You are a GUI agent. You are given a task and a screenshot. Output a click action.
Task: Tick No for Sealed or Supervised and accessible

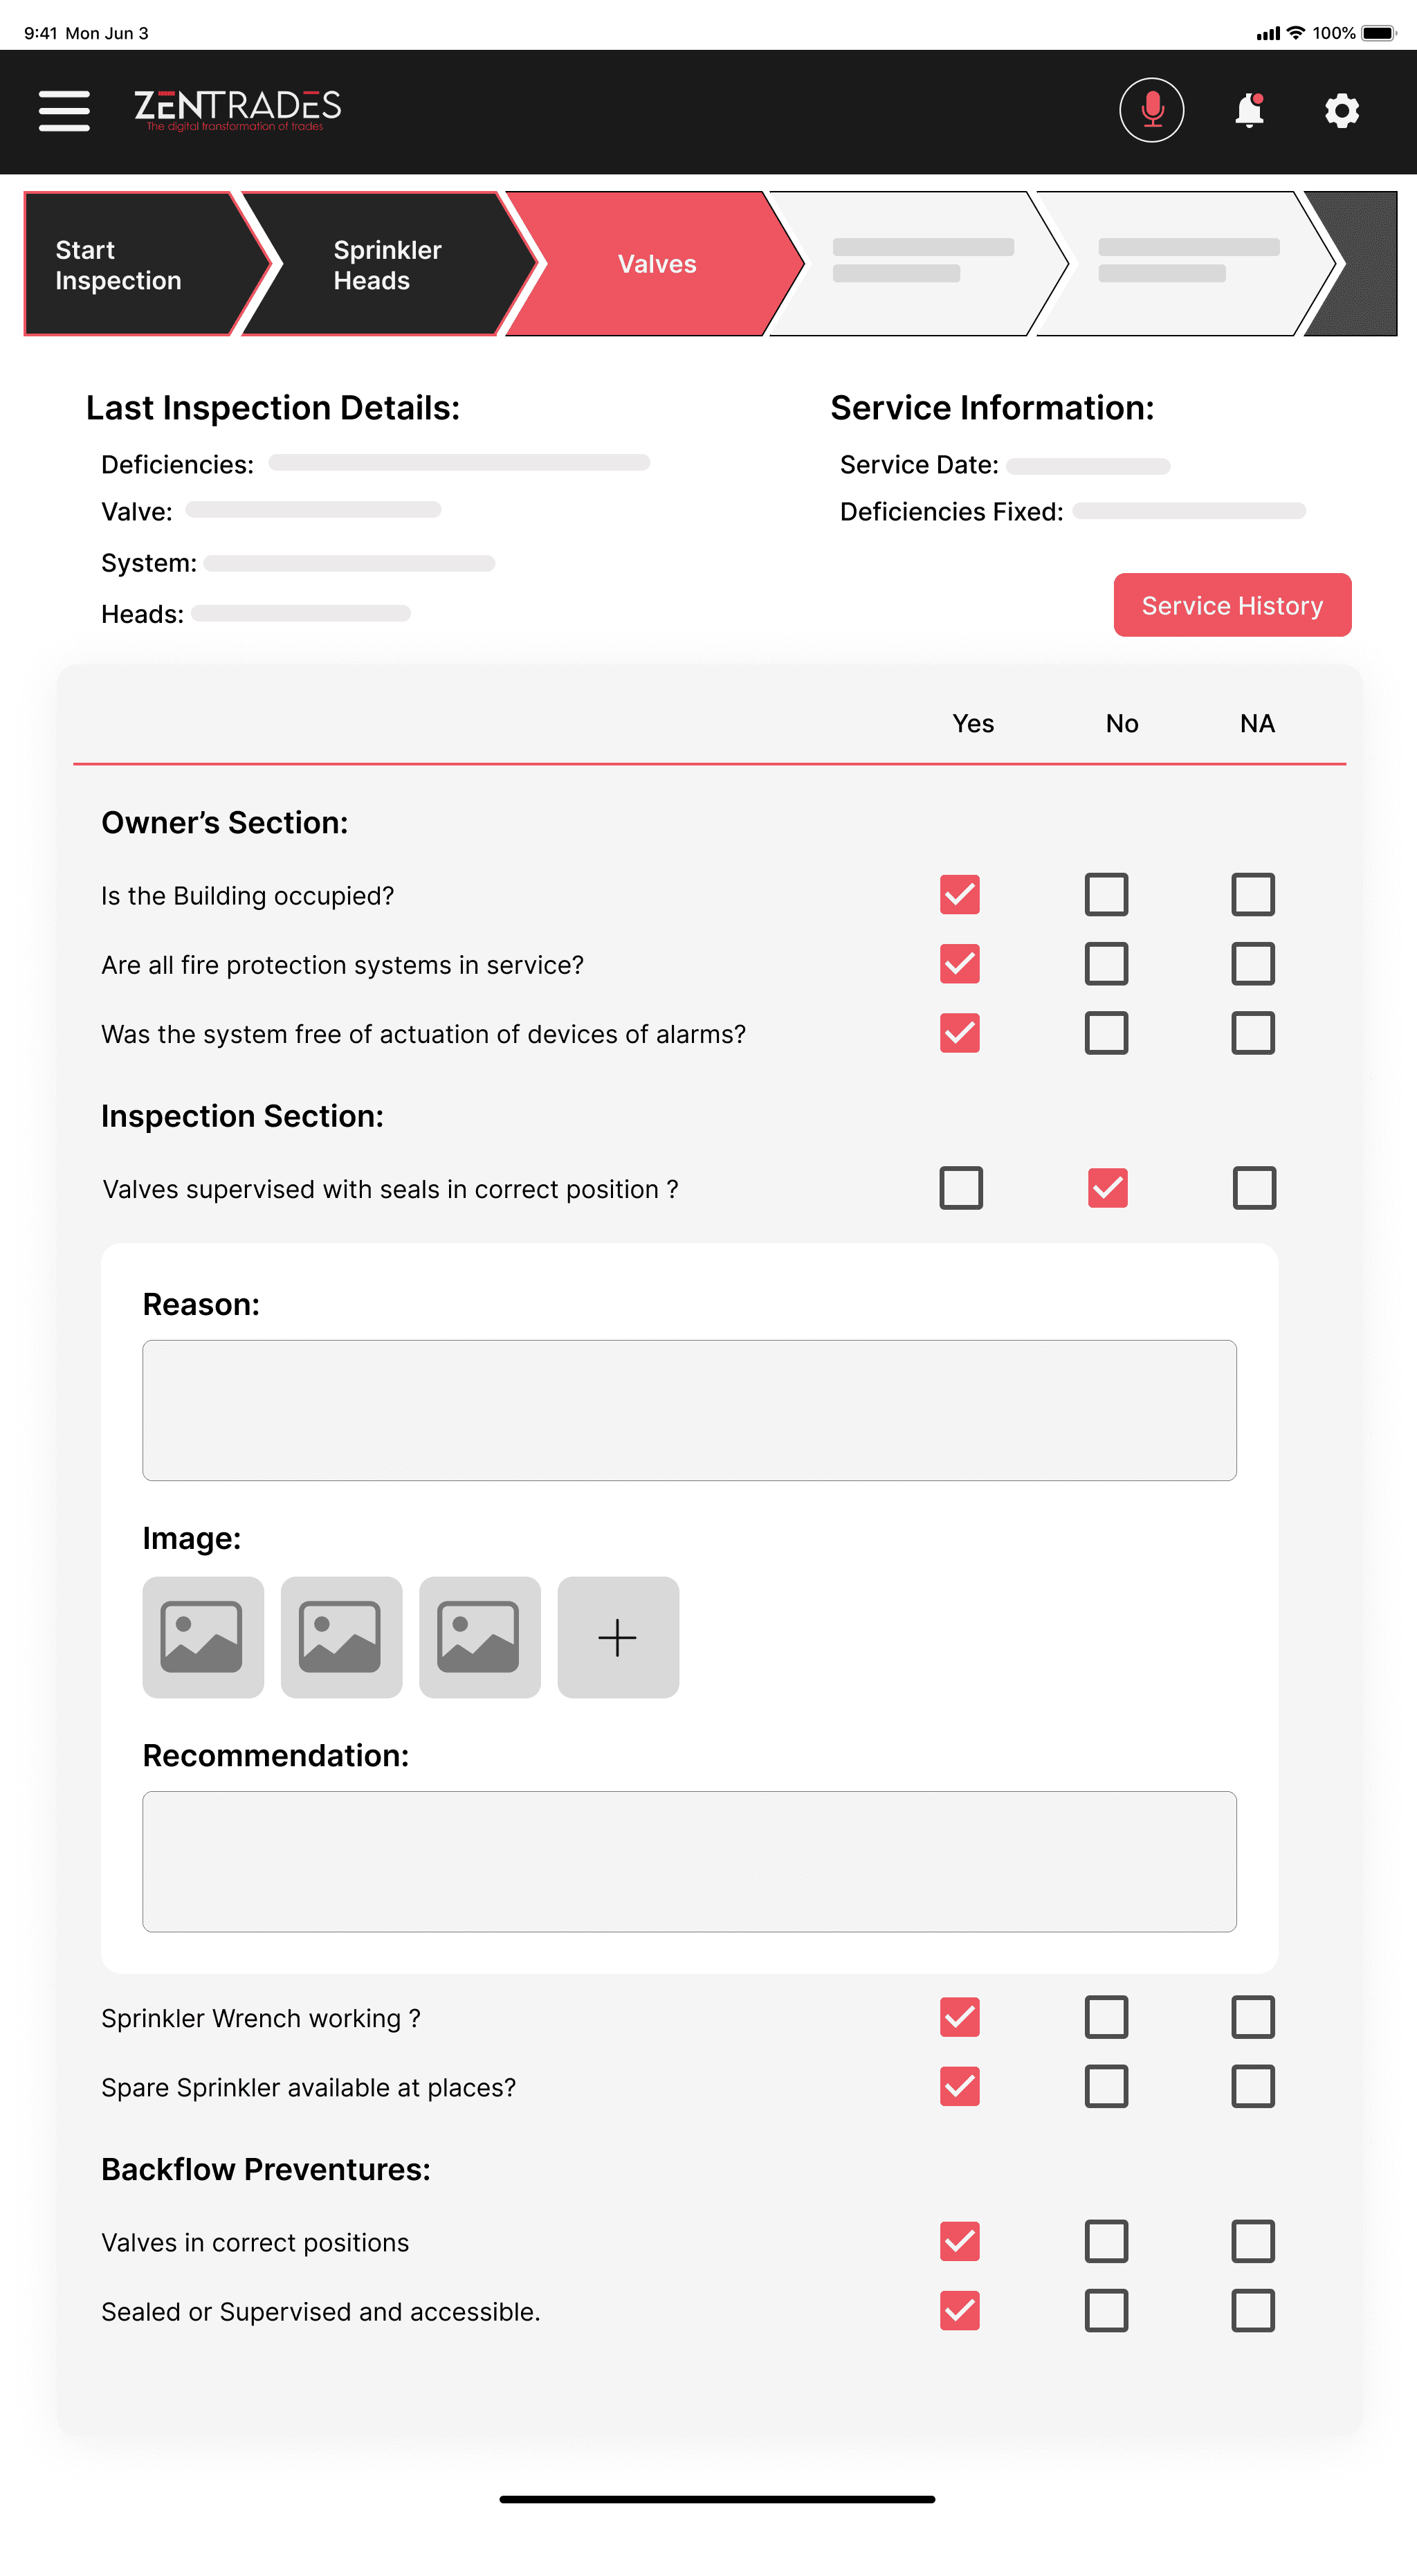click(1106, 2310)
